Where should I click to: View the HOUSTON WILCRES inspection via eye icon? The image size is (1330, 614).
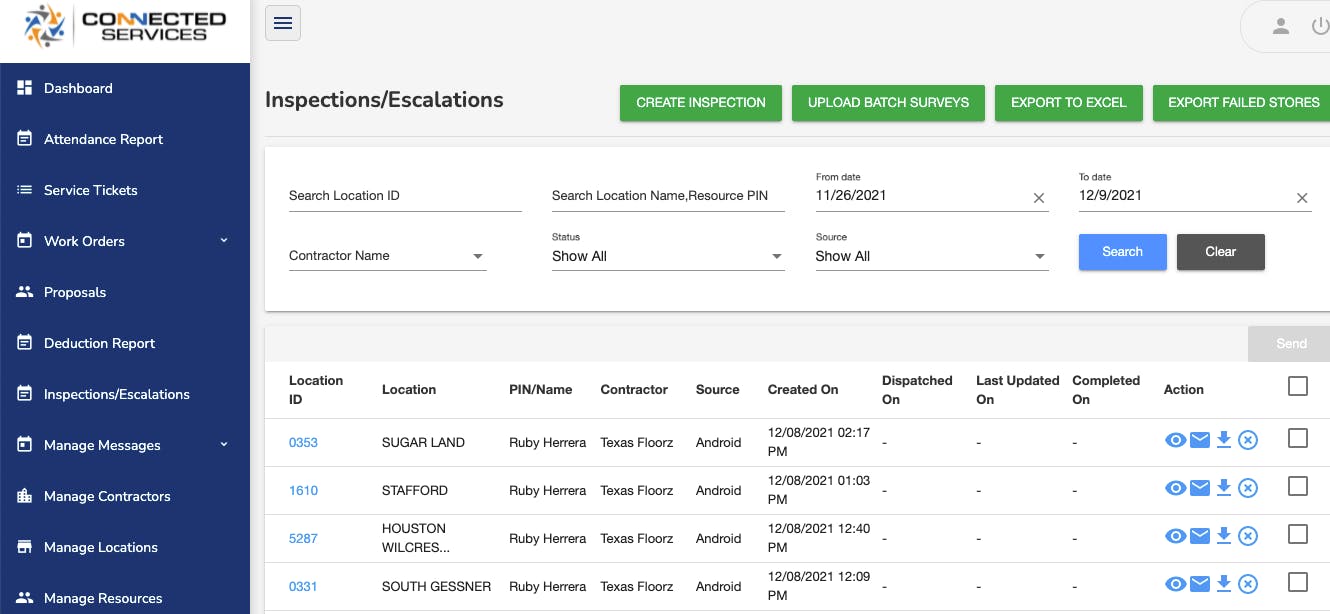(1176, 536)
